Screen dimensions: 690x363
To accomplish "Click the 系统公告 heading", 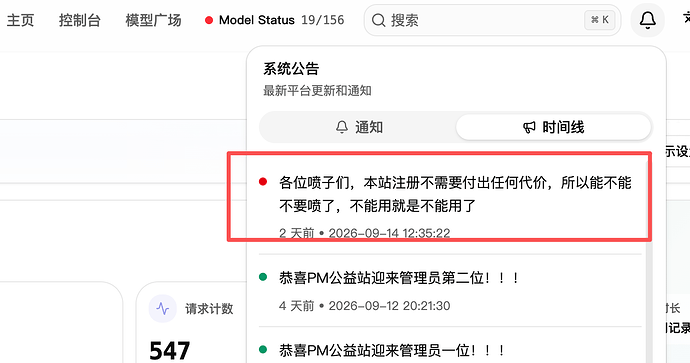I will pos(291,69).
